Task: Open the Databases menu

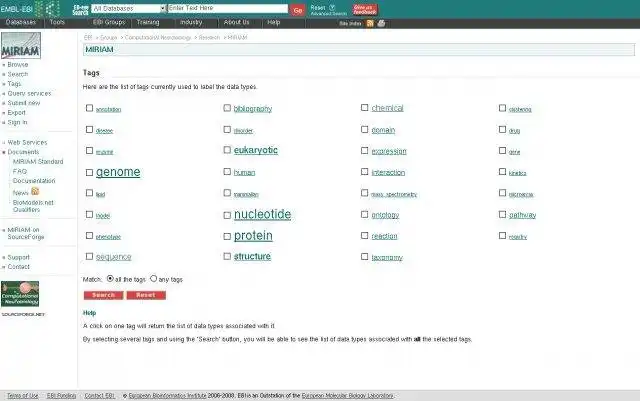Action: tap(21, 22)
